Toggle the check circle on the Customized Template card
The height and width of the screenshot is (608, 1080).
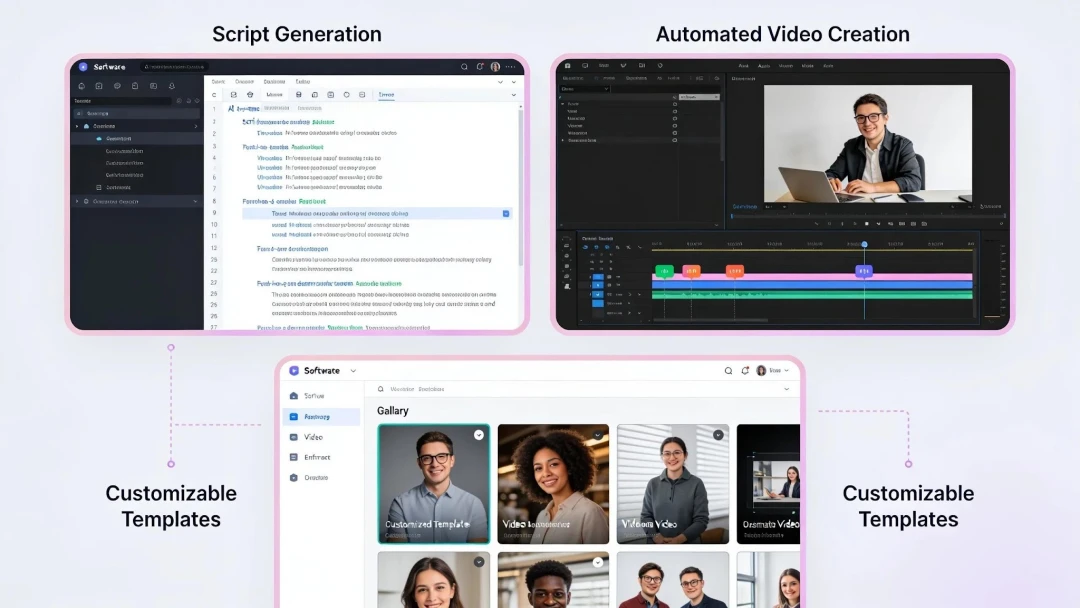[x=479, y=435]
